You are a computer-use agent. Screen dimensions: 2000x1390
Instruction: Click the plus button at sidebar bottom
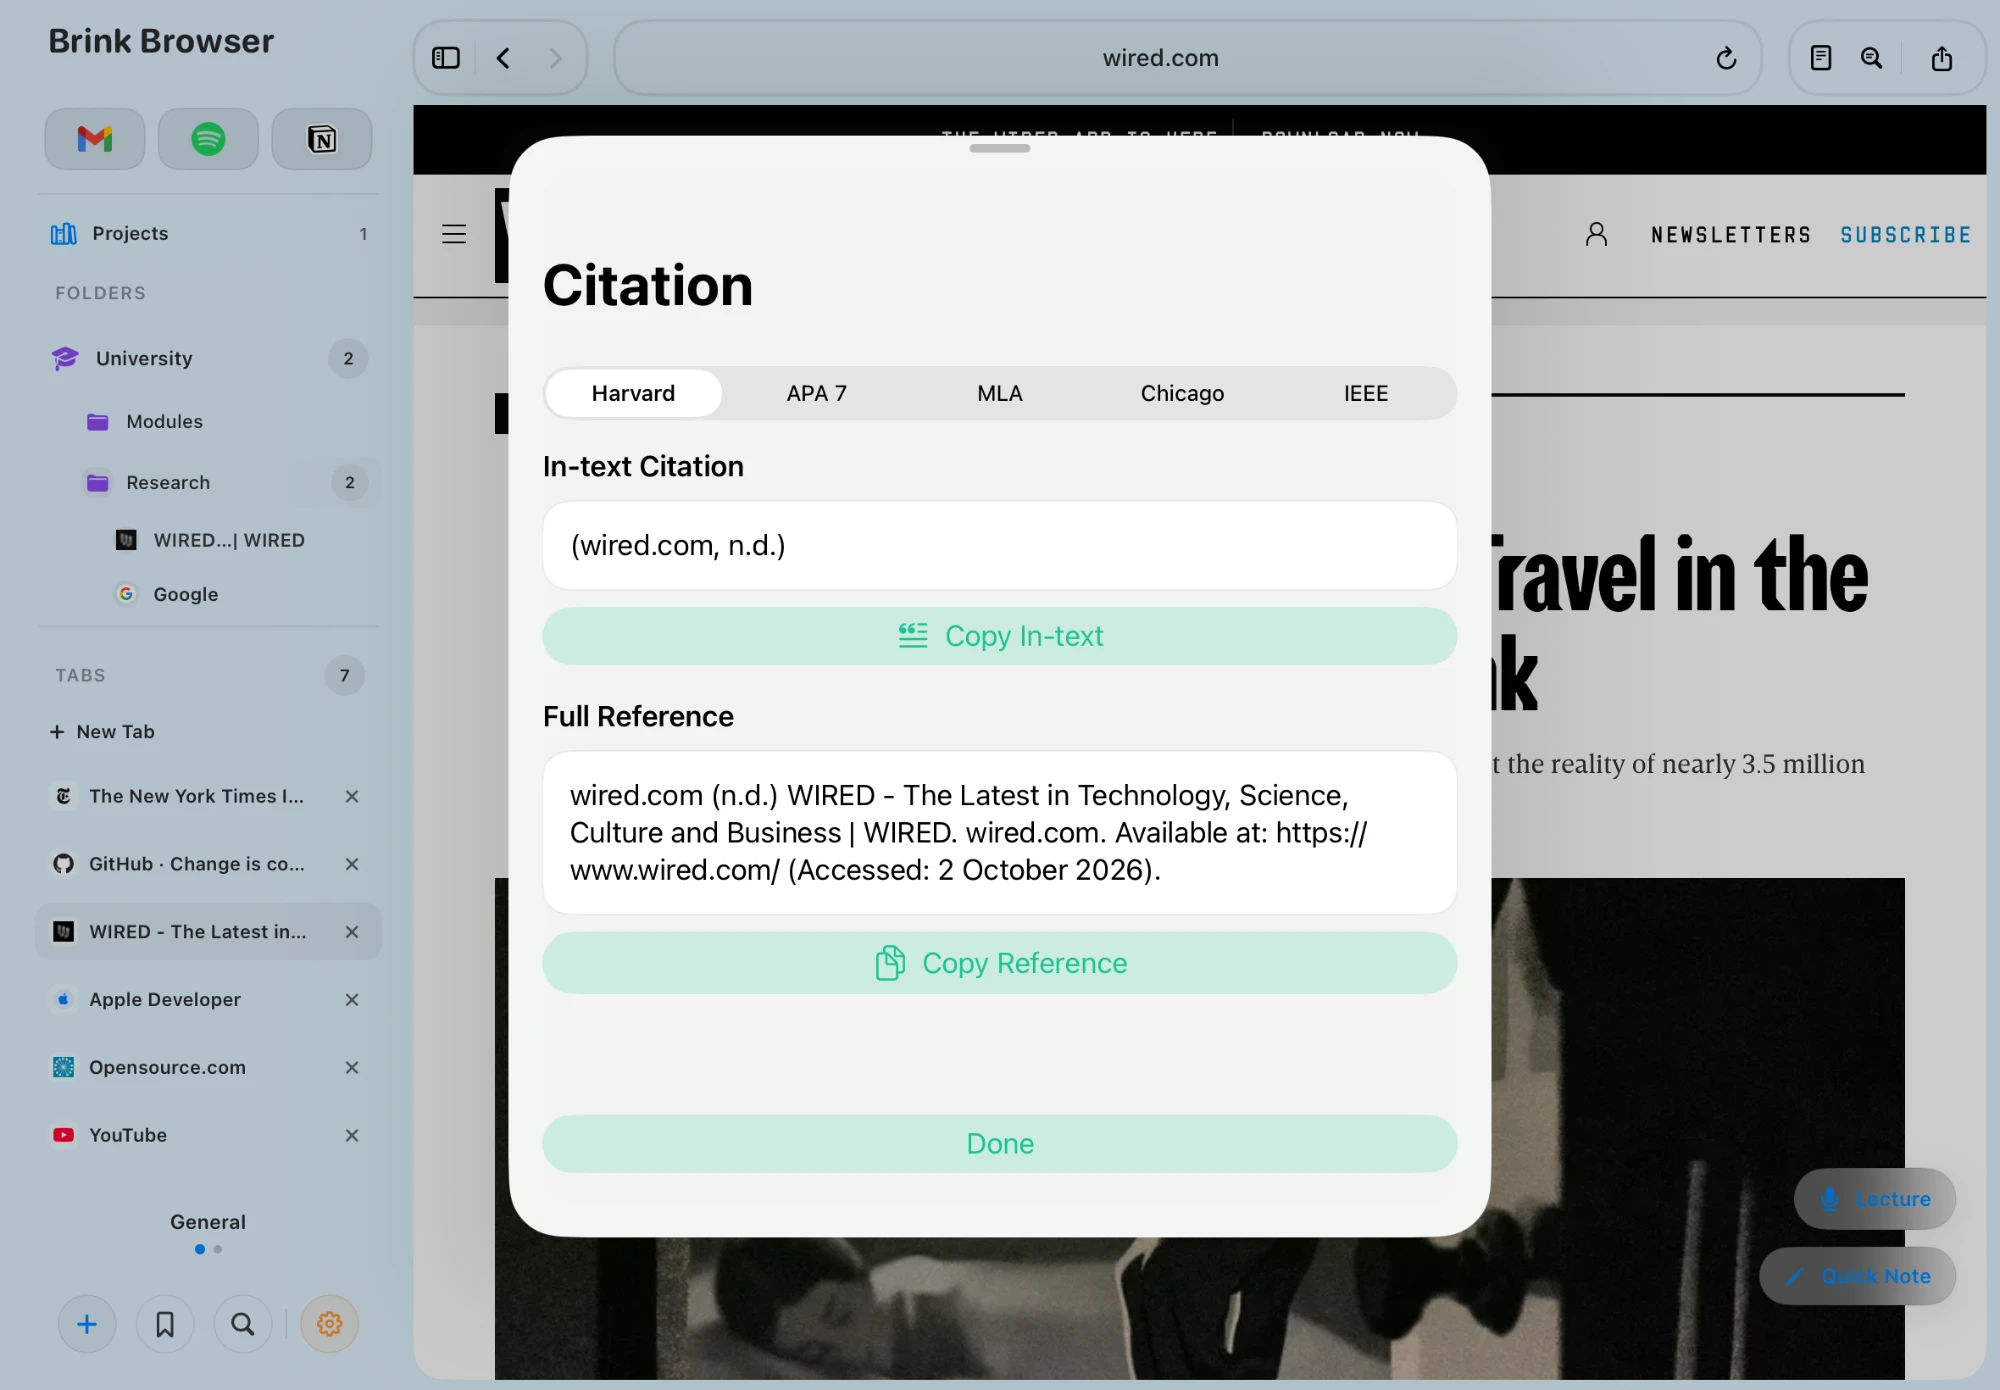(x=87, y=1324)
